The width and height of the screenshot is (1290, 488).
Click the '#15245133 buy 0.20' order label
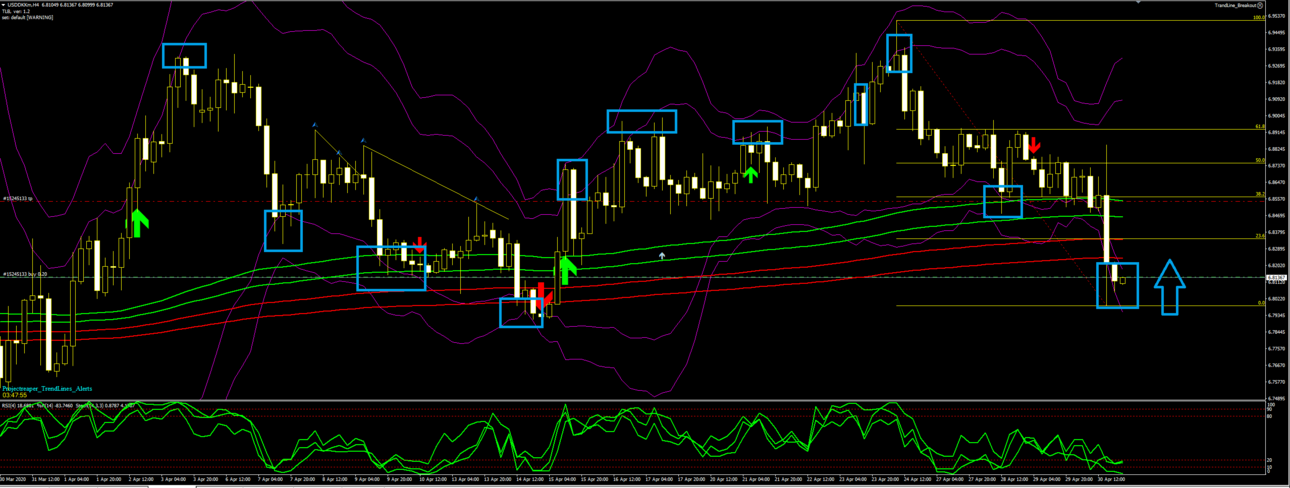[x=23, y=273]
